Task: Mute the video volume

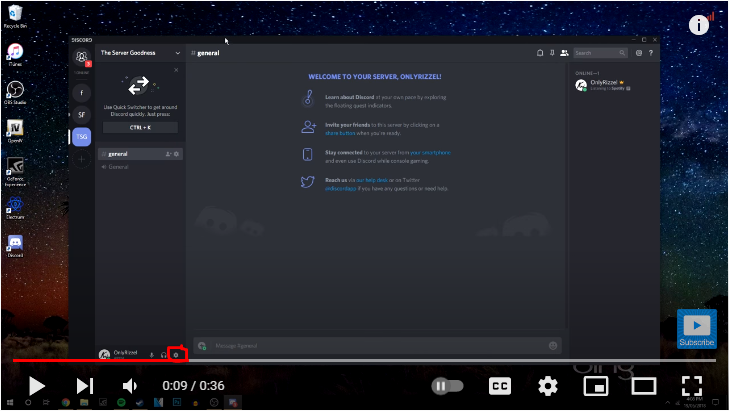Action: click(x=130, y=386)
